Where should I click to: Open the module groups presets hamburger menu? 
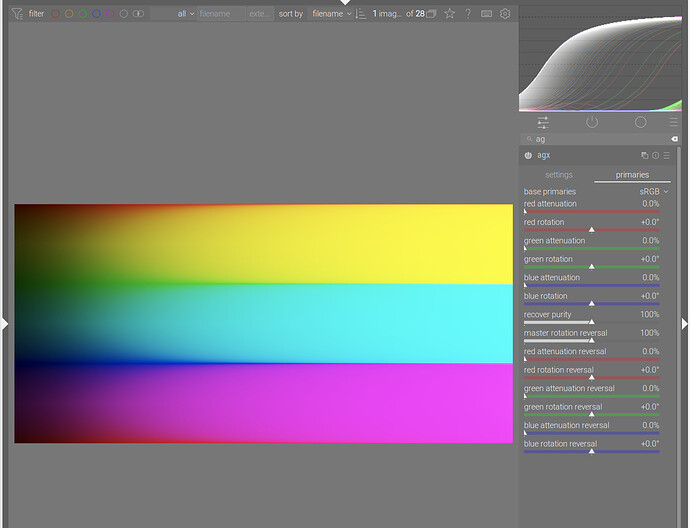(x=674, y=122)
